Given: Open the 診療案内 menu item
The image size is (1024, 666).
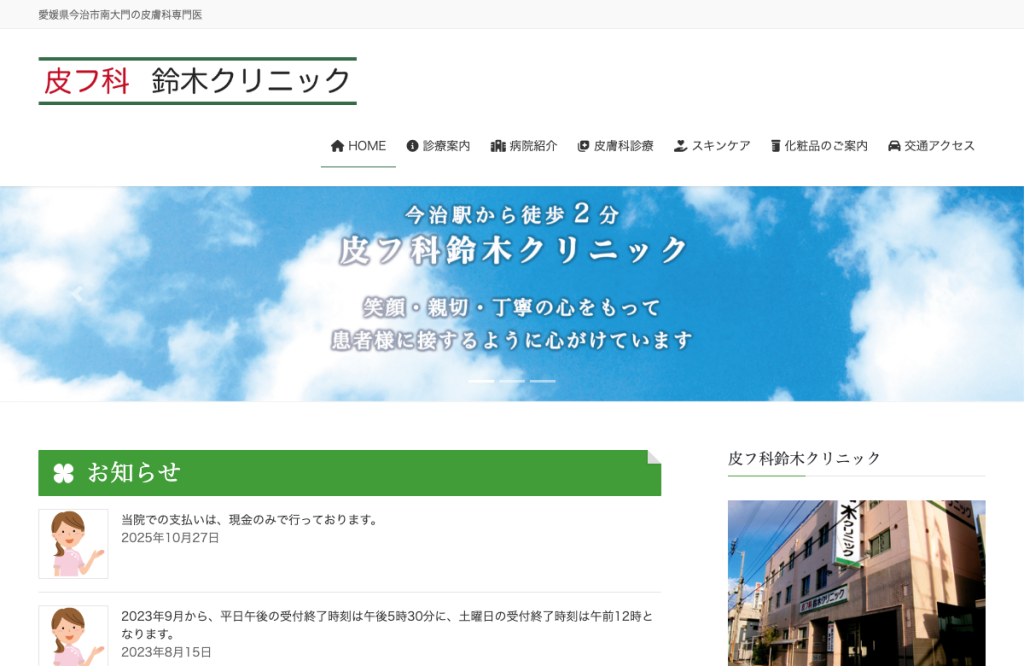Looking at the screenshot, I should click(x=438, y=146).
